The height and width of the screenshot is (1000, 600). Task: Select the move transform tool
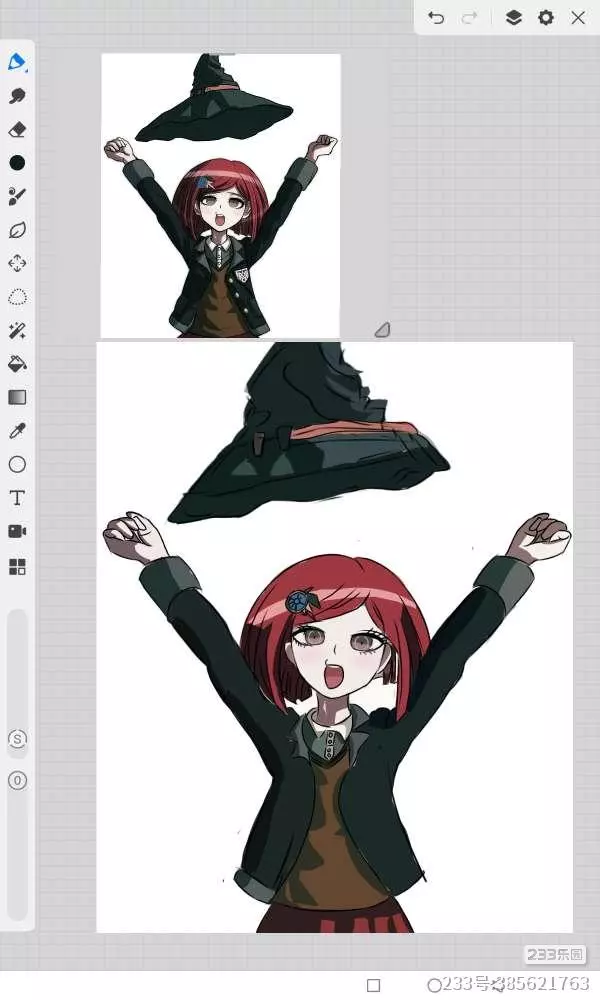(x=17, y=263)
